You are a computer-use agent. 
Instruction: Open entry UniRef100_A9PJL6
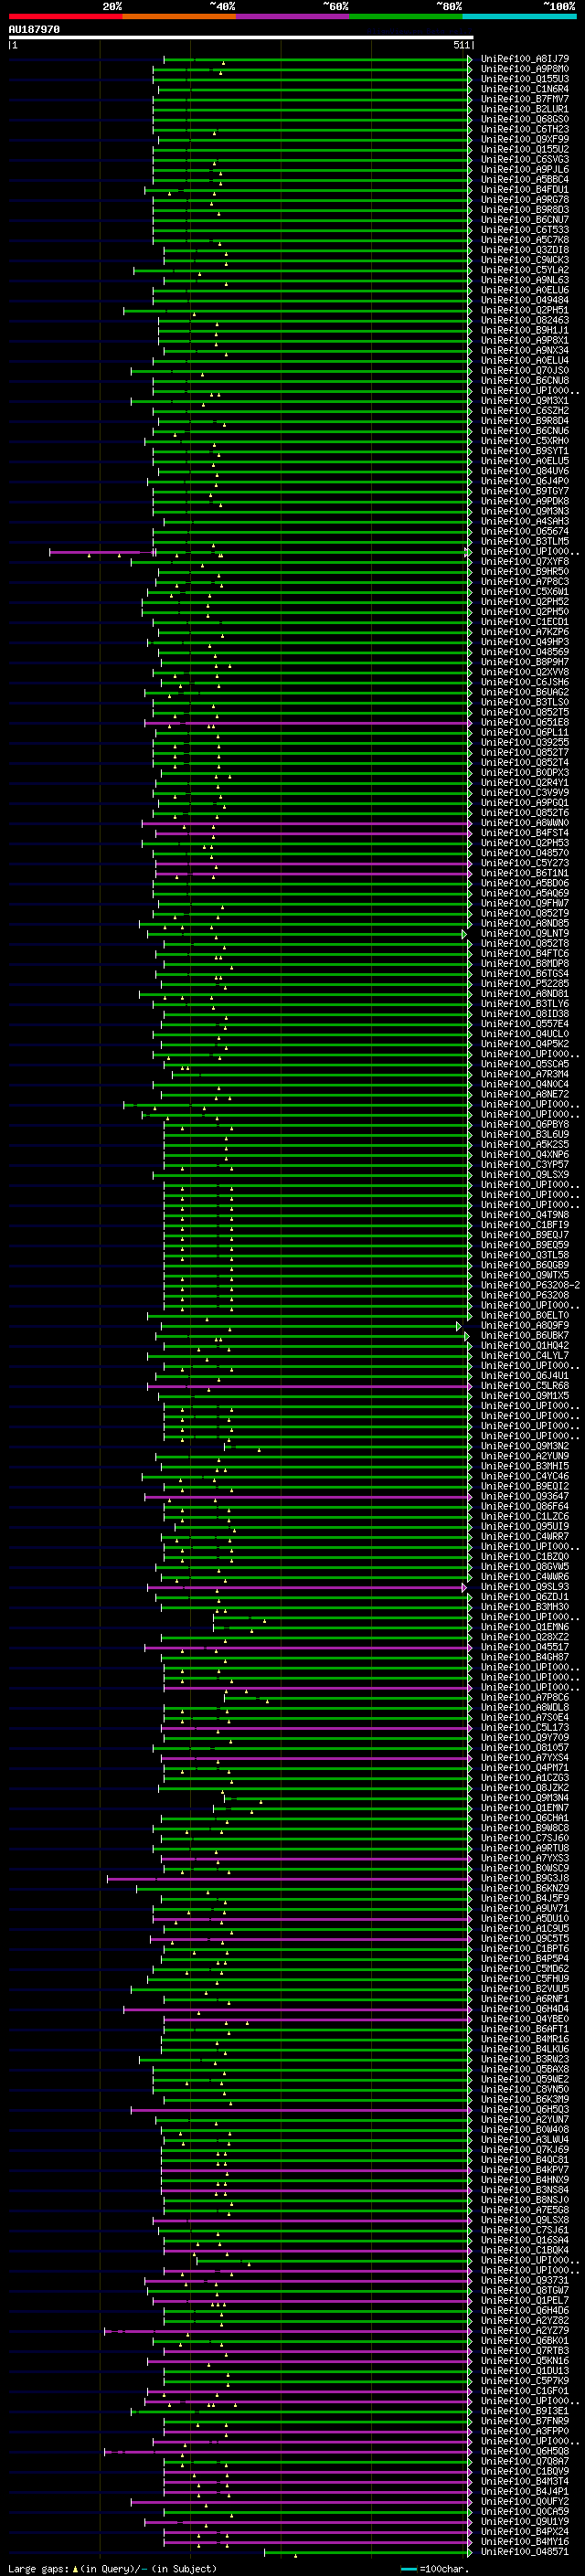tap(525, 170)
